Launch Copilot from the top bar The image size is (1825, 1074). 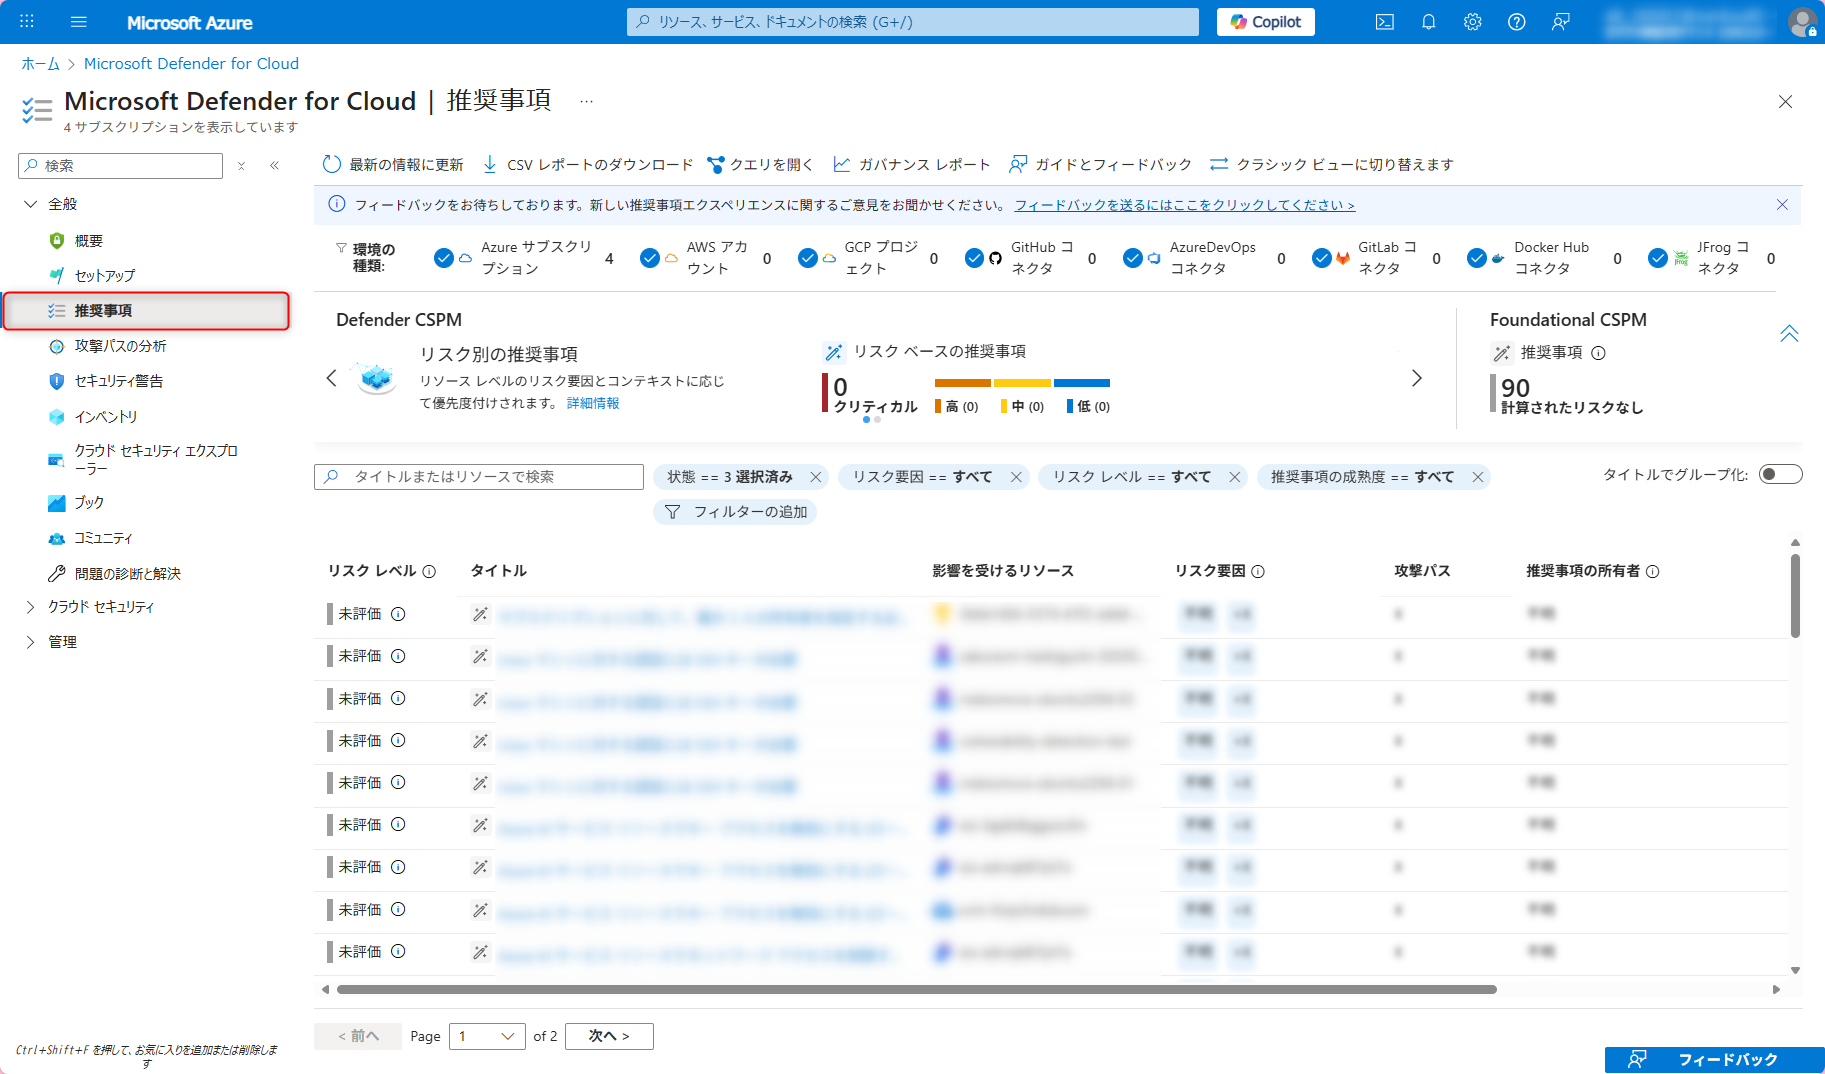(x=1265, y=21)
